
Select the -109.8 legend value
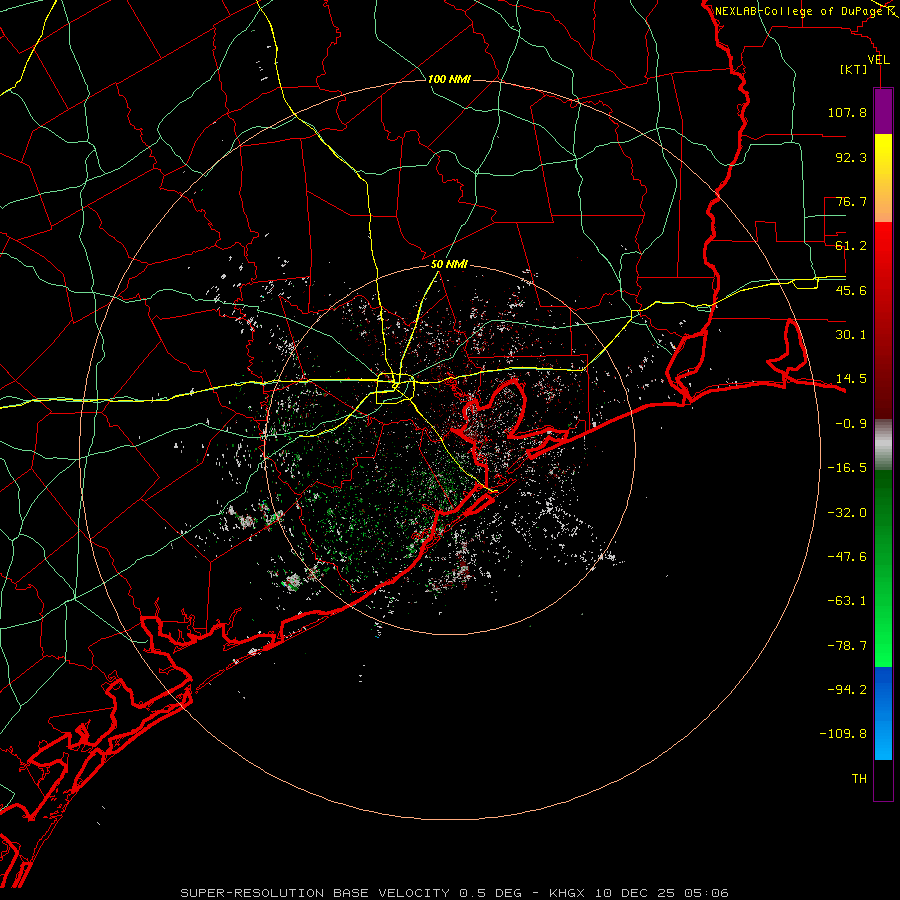[843, 734]
